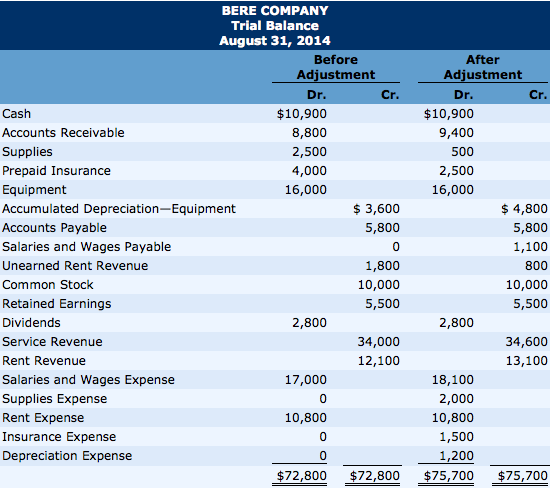Click Accumulated Depreciation credit amount $ 4,800
Viewport: 553px width, 491px height.
coord(524,209)
